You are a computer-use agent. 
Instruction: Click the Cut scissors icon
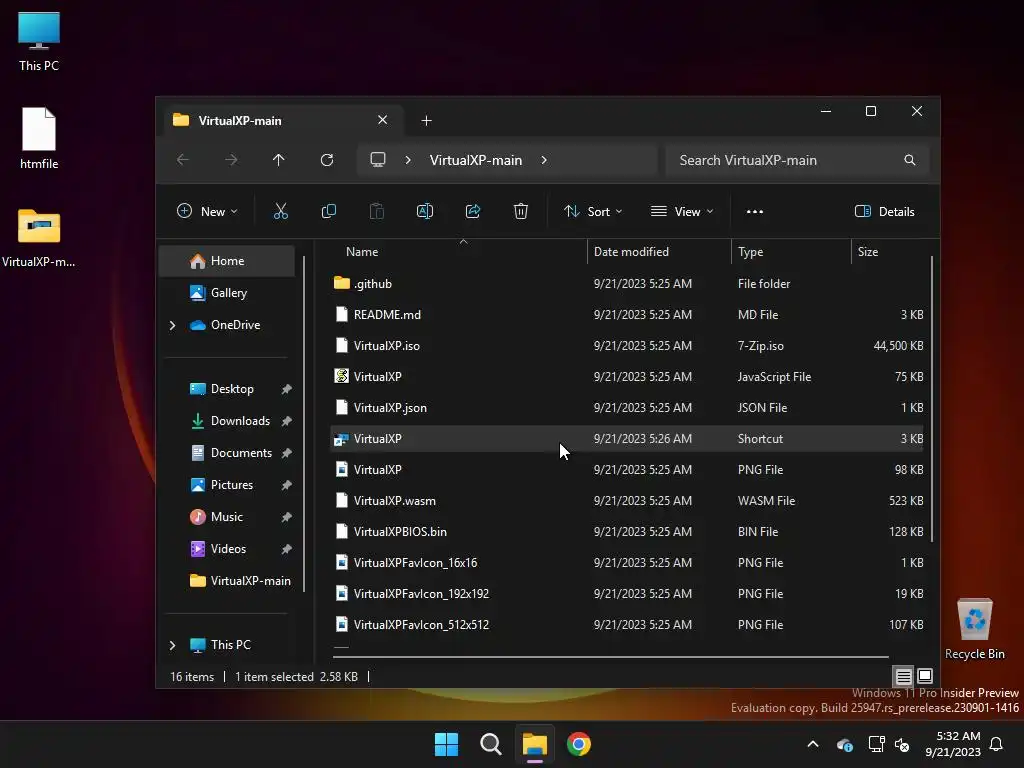(x=280, y=211)
